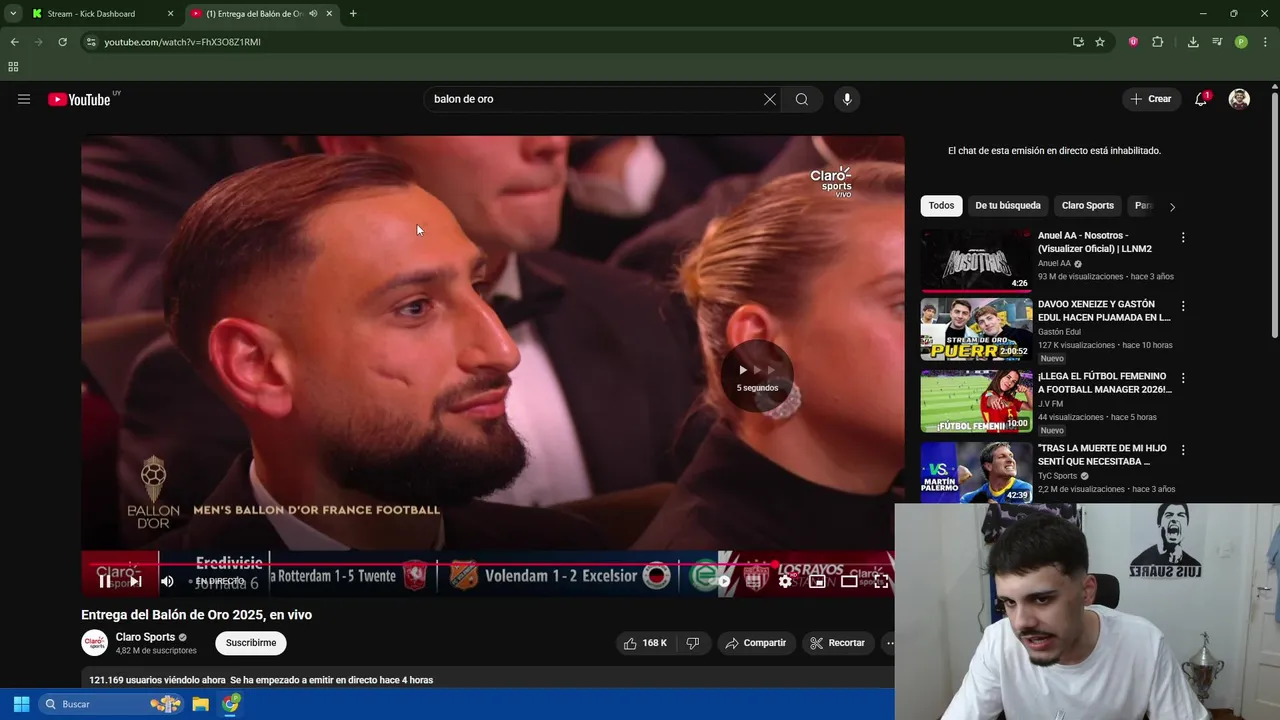Install the app via the address bar icon
The height and width of the screenshot is (720, 1280).
1078,42
